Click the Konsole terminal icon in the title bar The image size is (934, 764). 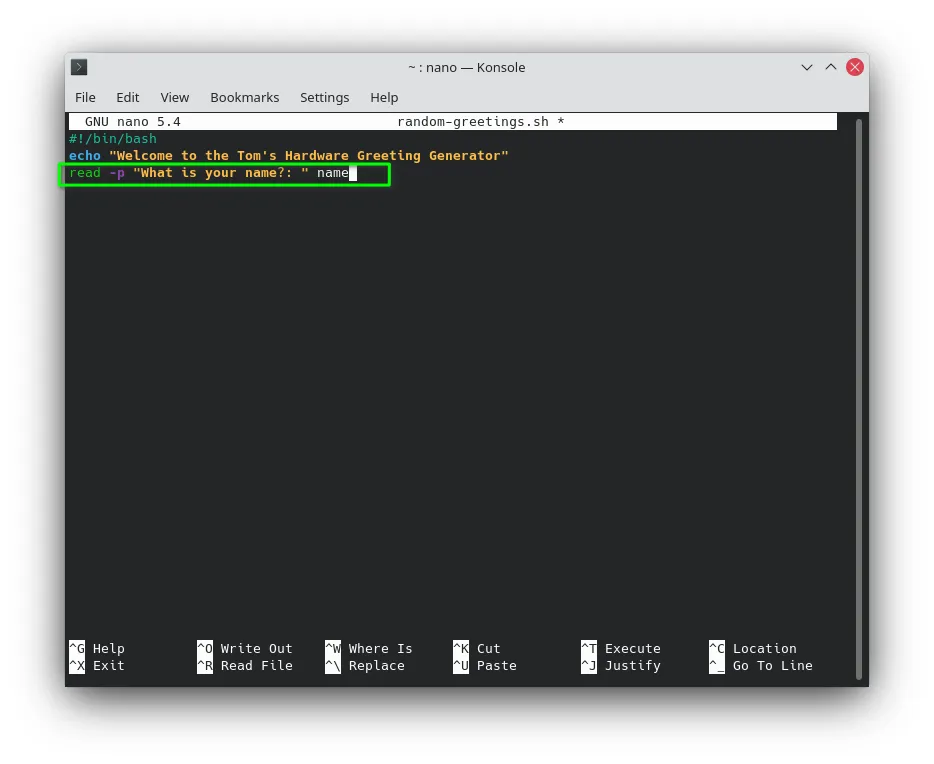click(x=79, y=67)
